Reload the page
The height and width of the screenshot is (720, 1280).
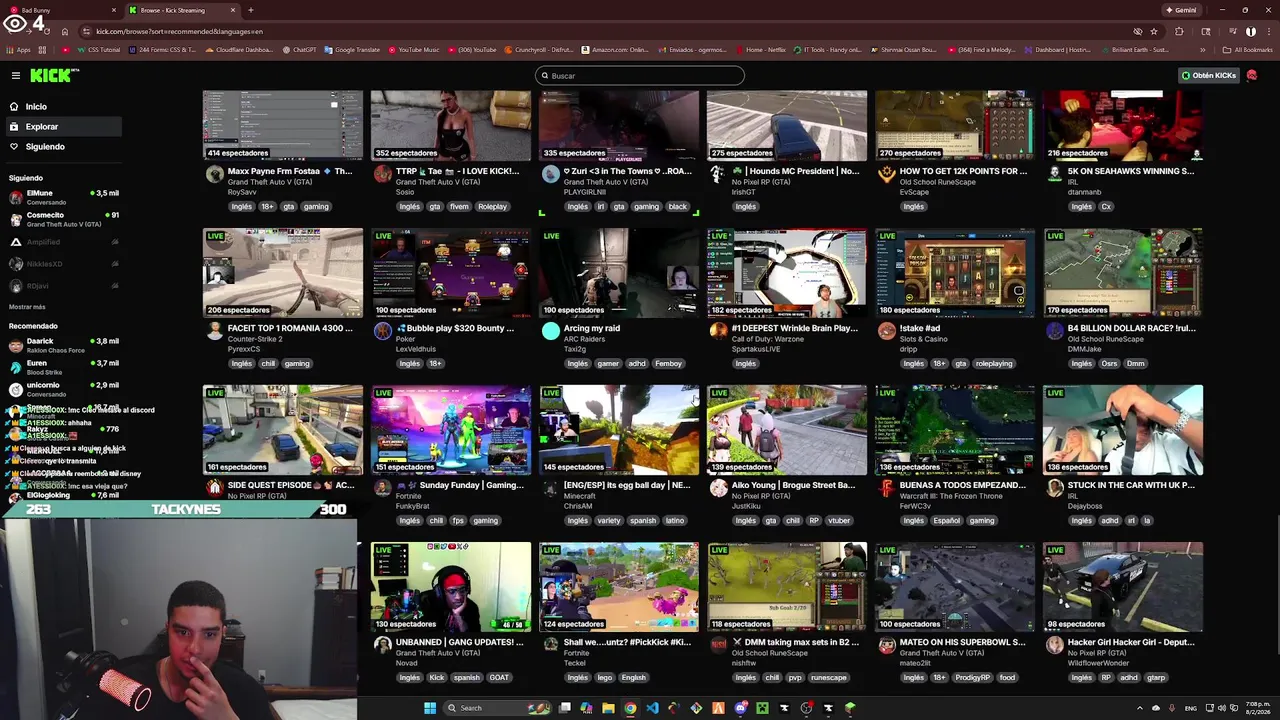click(x=46, y=31)
